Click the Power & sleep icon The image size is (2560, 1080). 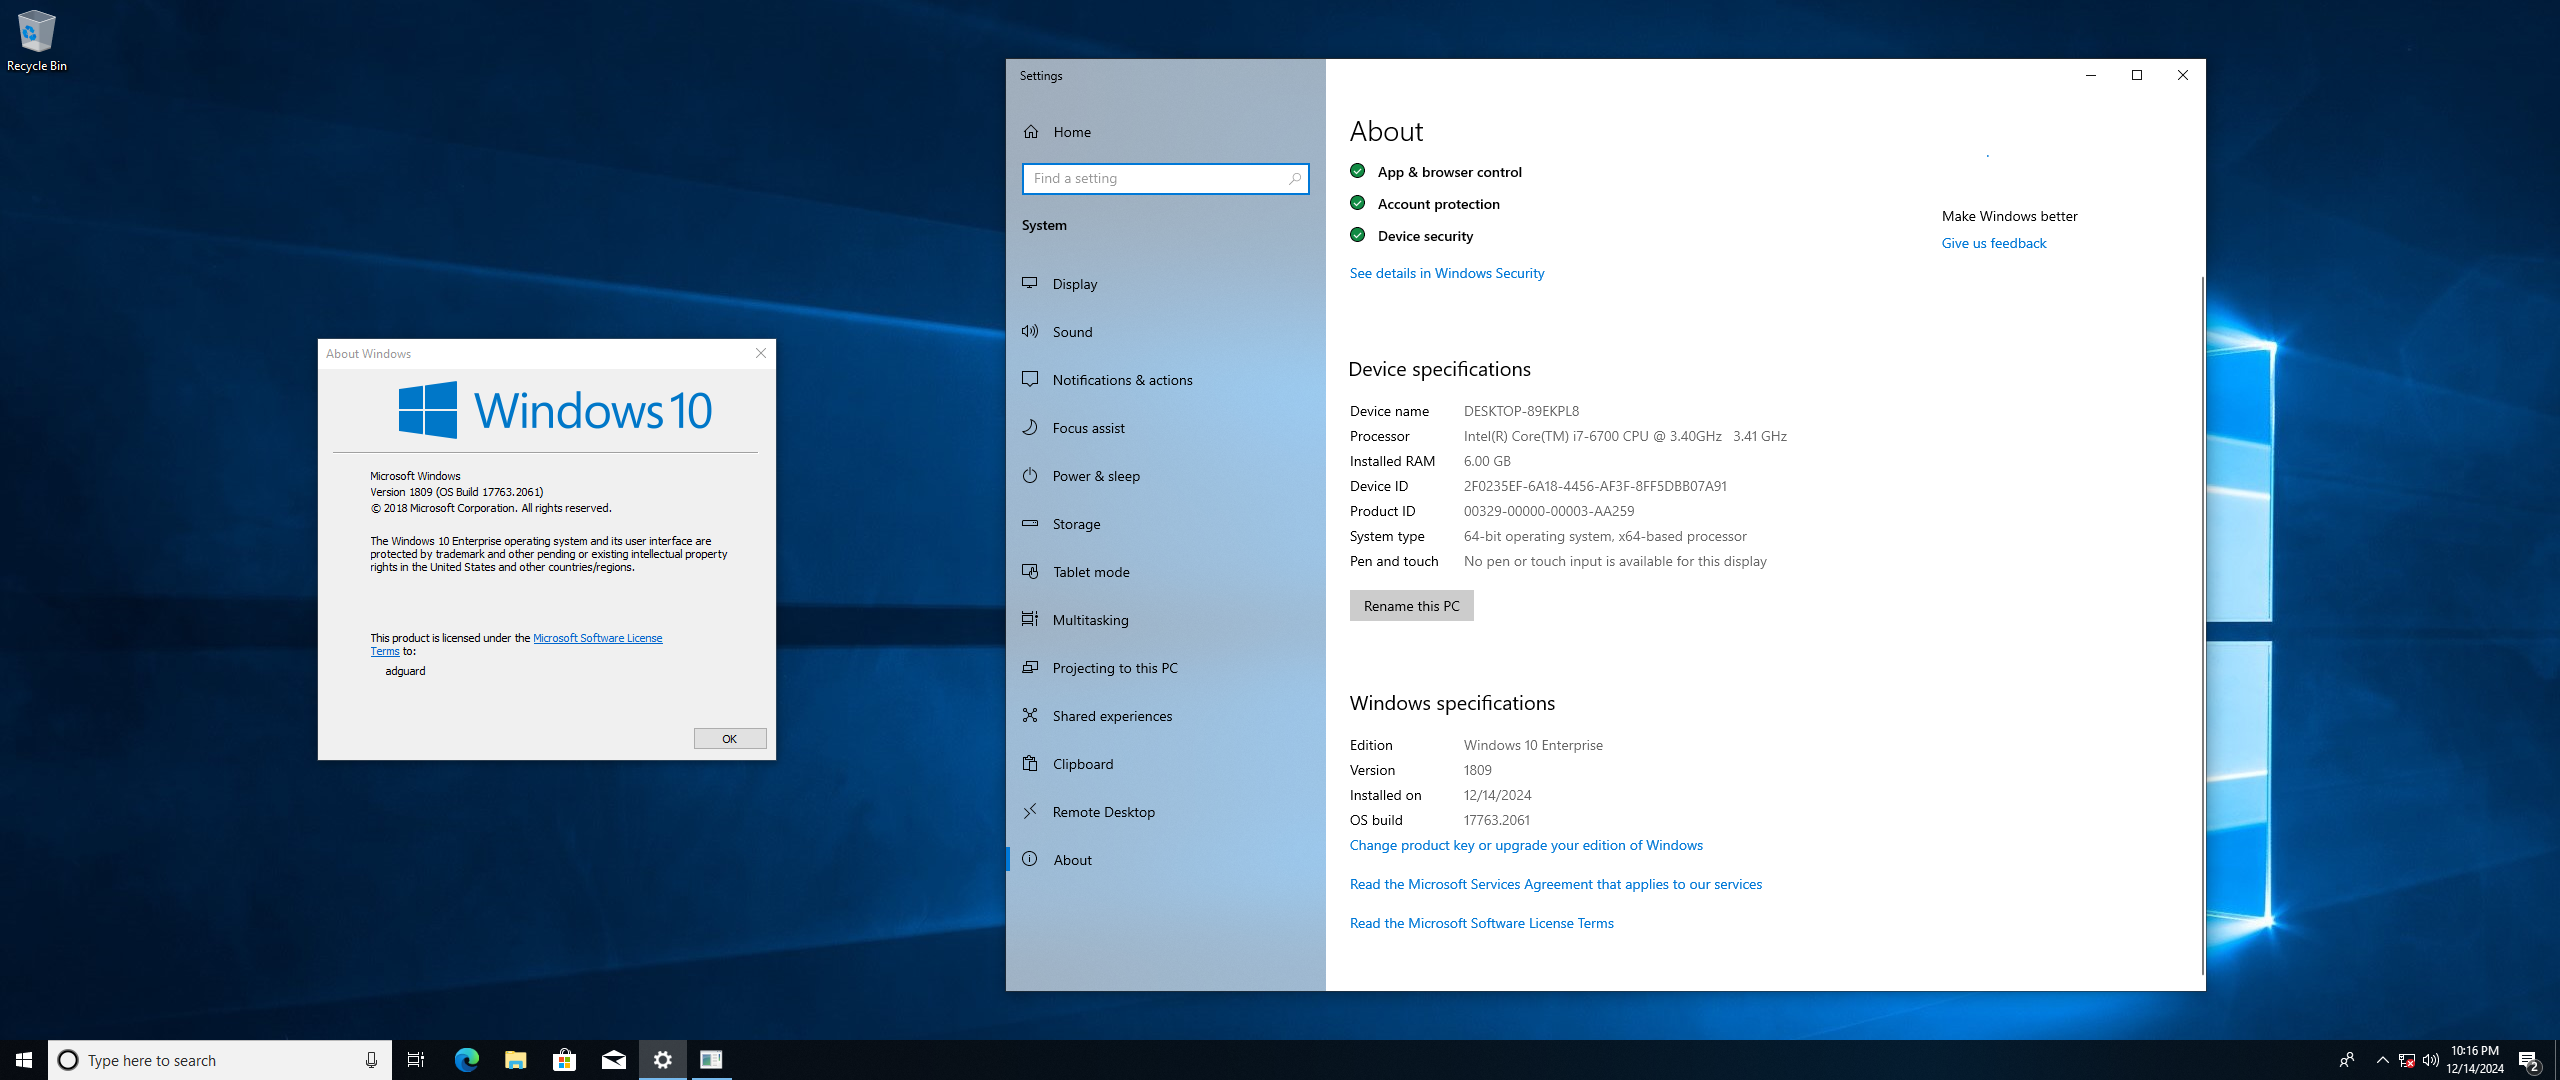[1030, 475]
